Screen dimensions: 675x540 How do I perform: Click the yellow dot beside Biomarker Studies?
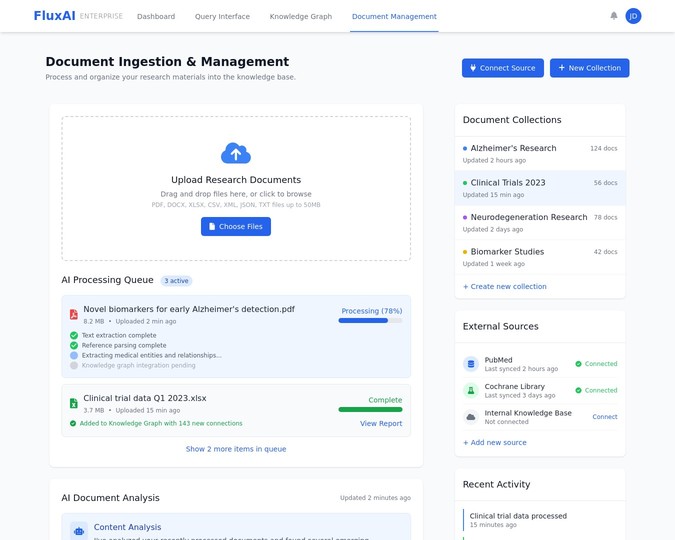(x=465, y=252)
